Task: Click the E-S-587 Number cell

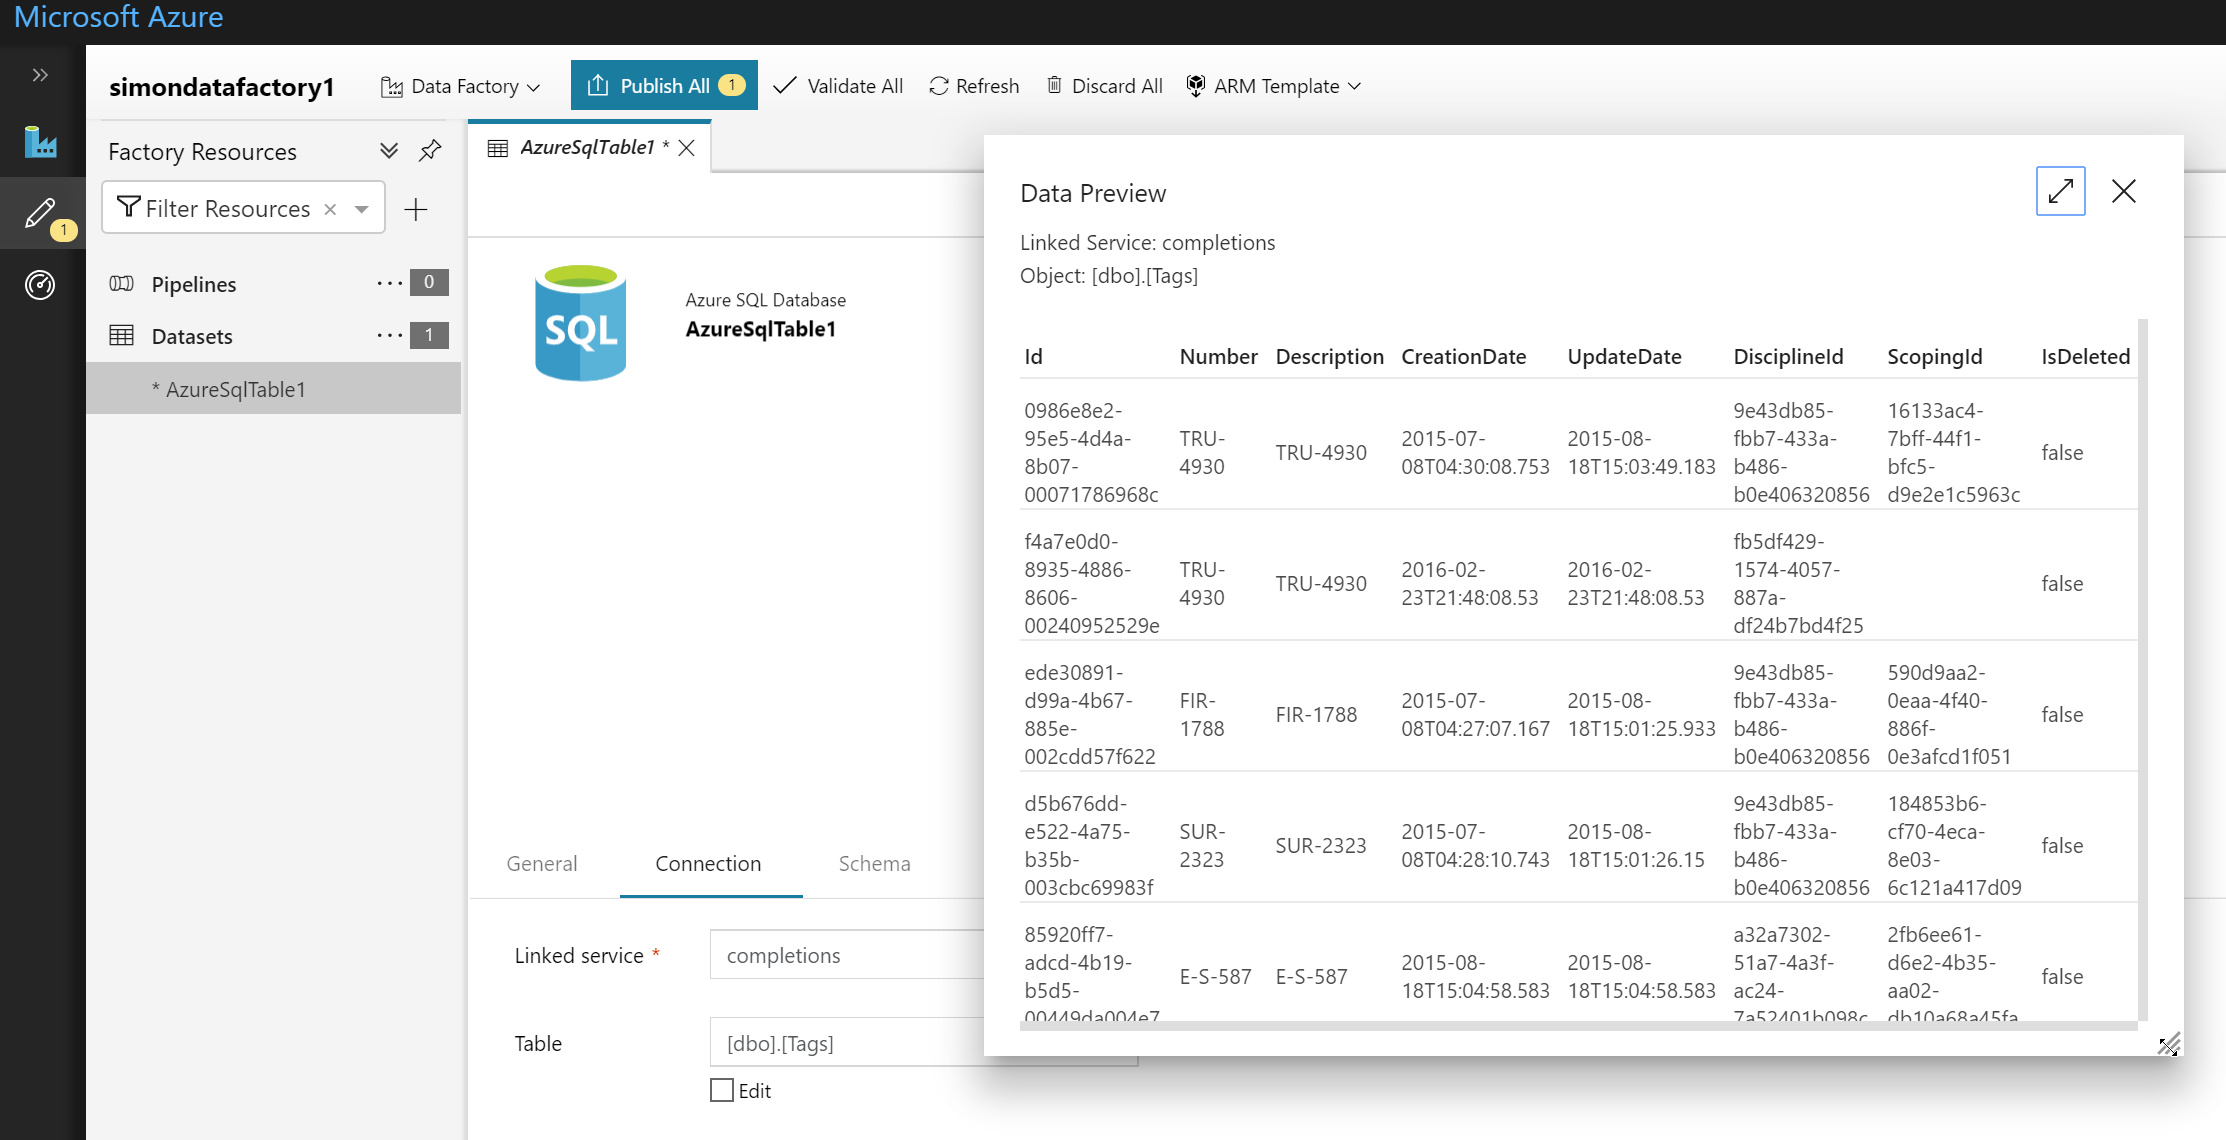Action: (1215, 977)
